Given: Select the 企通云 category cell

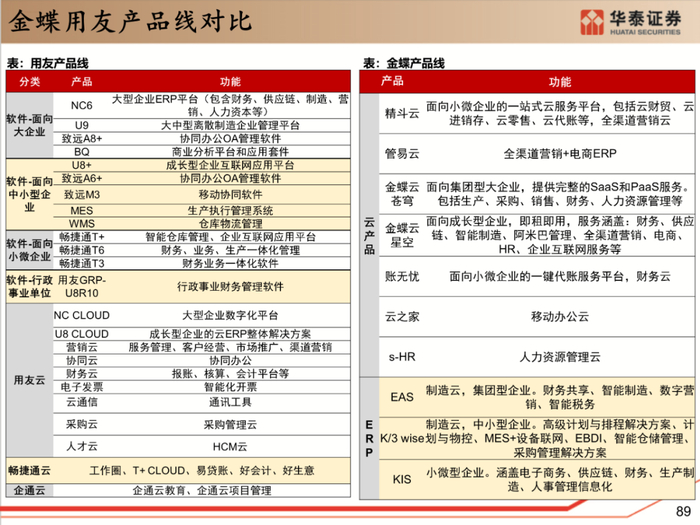Looking at the screenshot, I should 29,490.
